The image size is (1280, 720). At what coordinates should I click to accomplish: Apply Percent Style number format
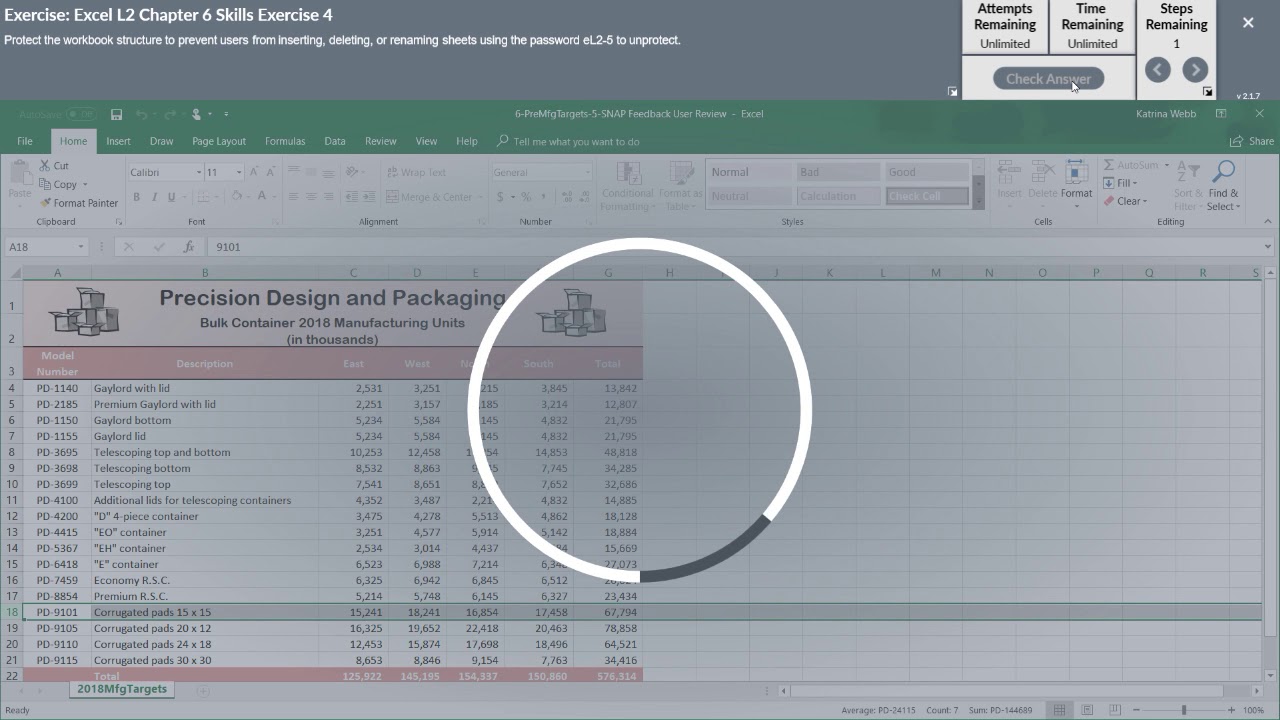526,197
